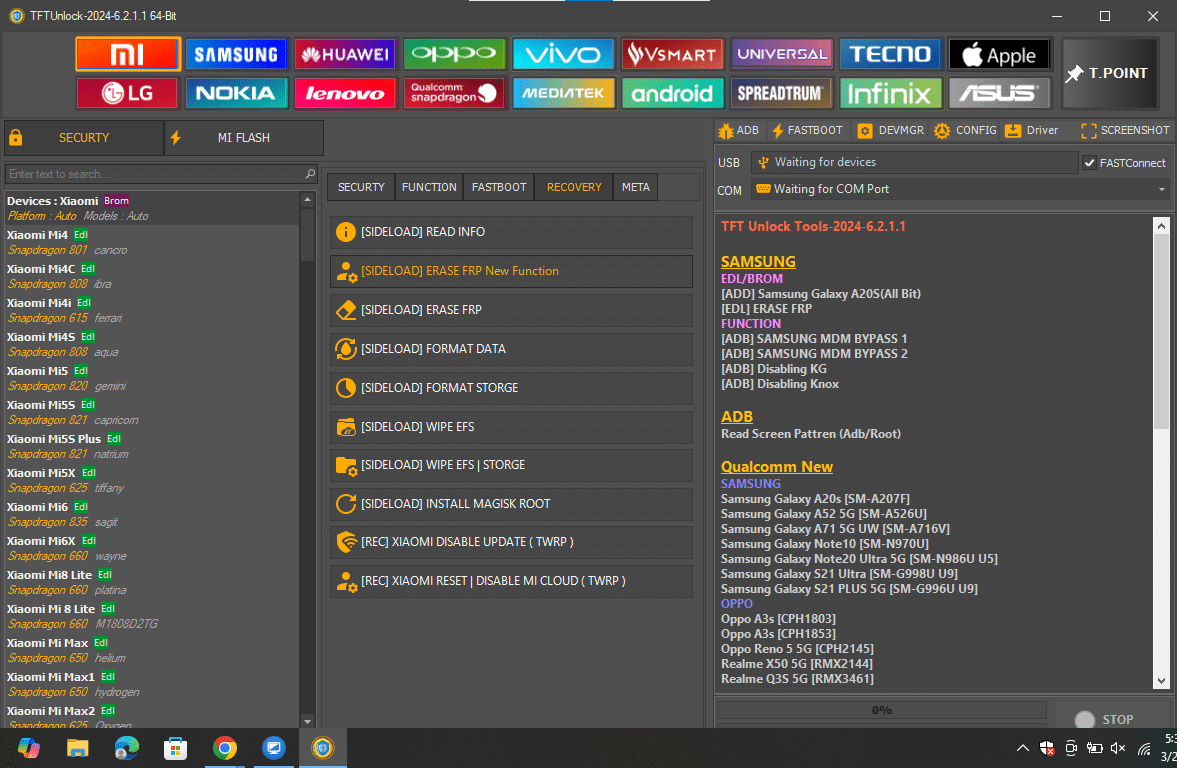Open Google Chrome from taskbar
This screenshot has height=768, width=1177.
coord(224,747)
